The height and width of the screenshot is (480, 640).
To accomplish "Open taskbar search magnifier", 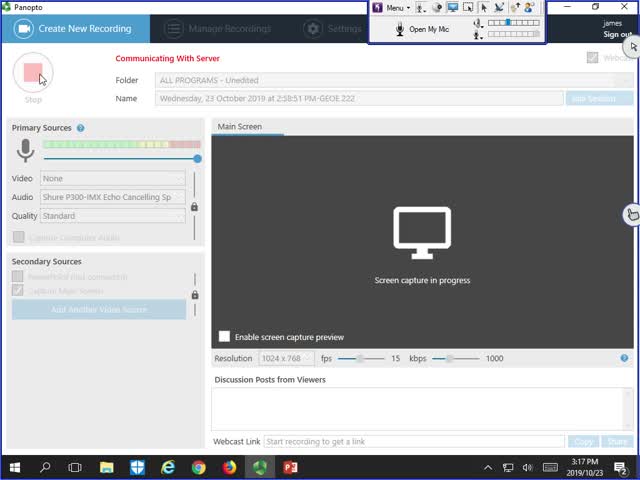I will pyautogui.click(x=45, y=467).
